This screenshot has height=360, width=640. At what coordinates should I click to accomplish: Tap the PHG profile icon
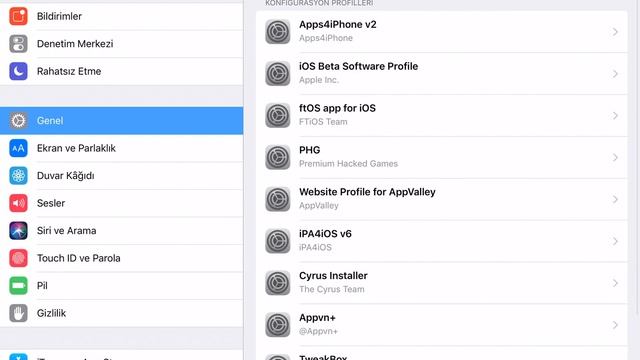pos(278,157)
